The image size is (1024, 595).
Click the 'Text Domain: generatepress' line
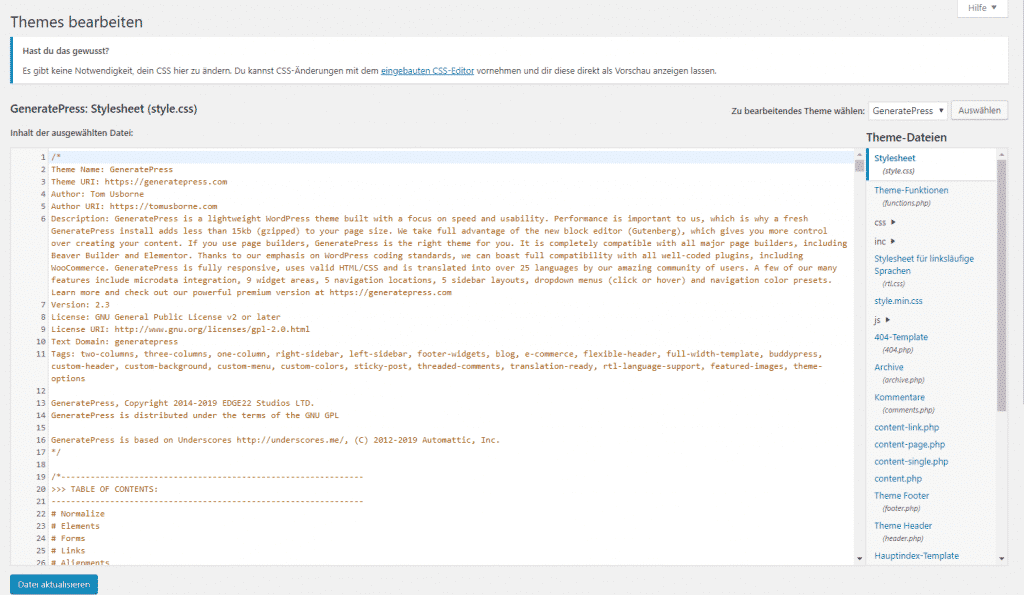[x=114, y=342]
